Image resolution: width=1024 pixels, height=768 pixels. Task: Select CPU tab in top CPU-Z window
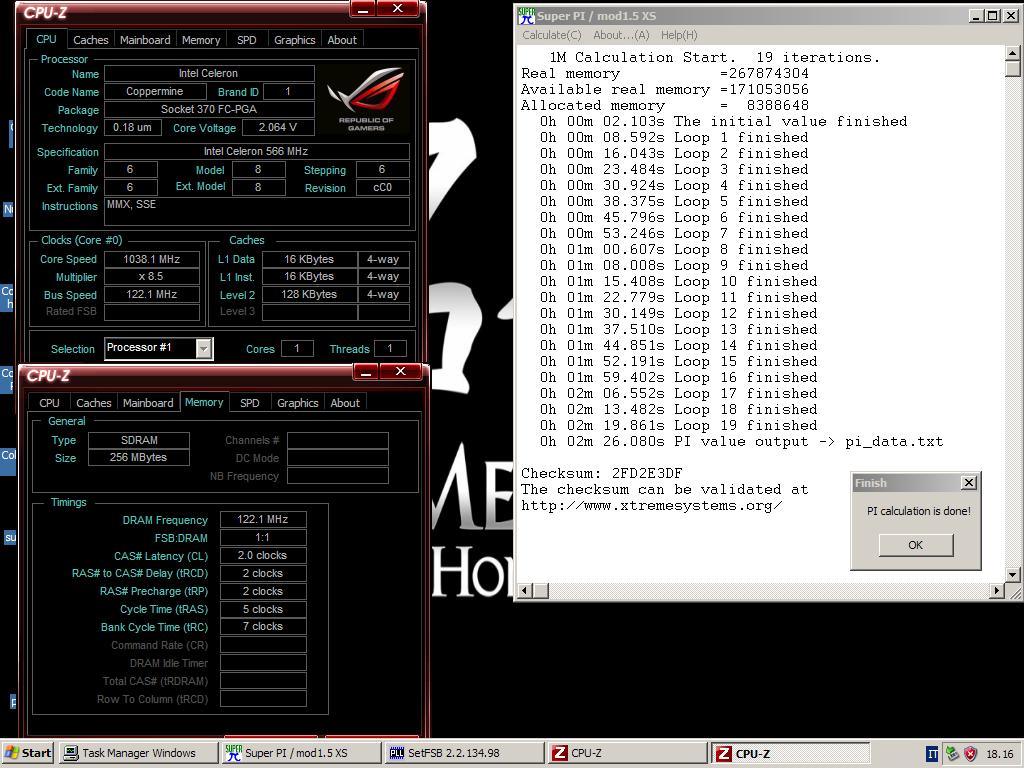click(46, 39)
